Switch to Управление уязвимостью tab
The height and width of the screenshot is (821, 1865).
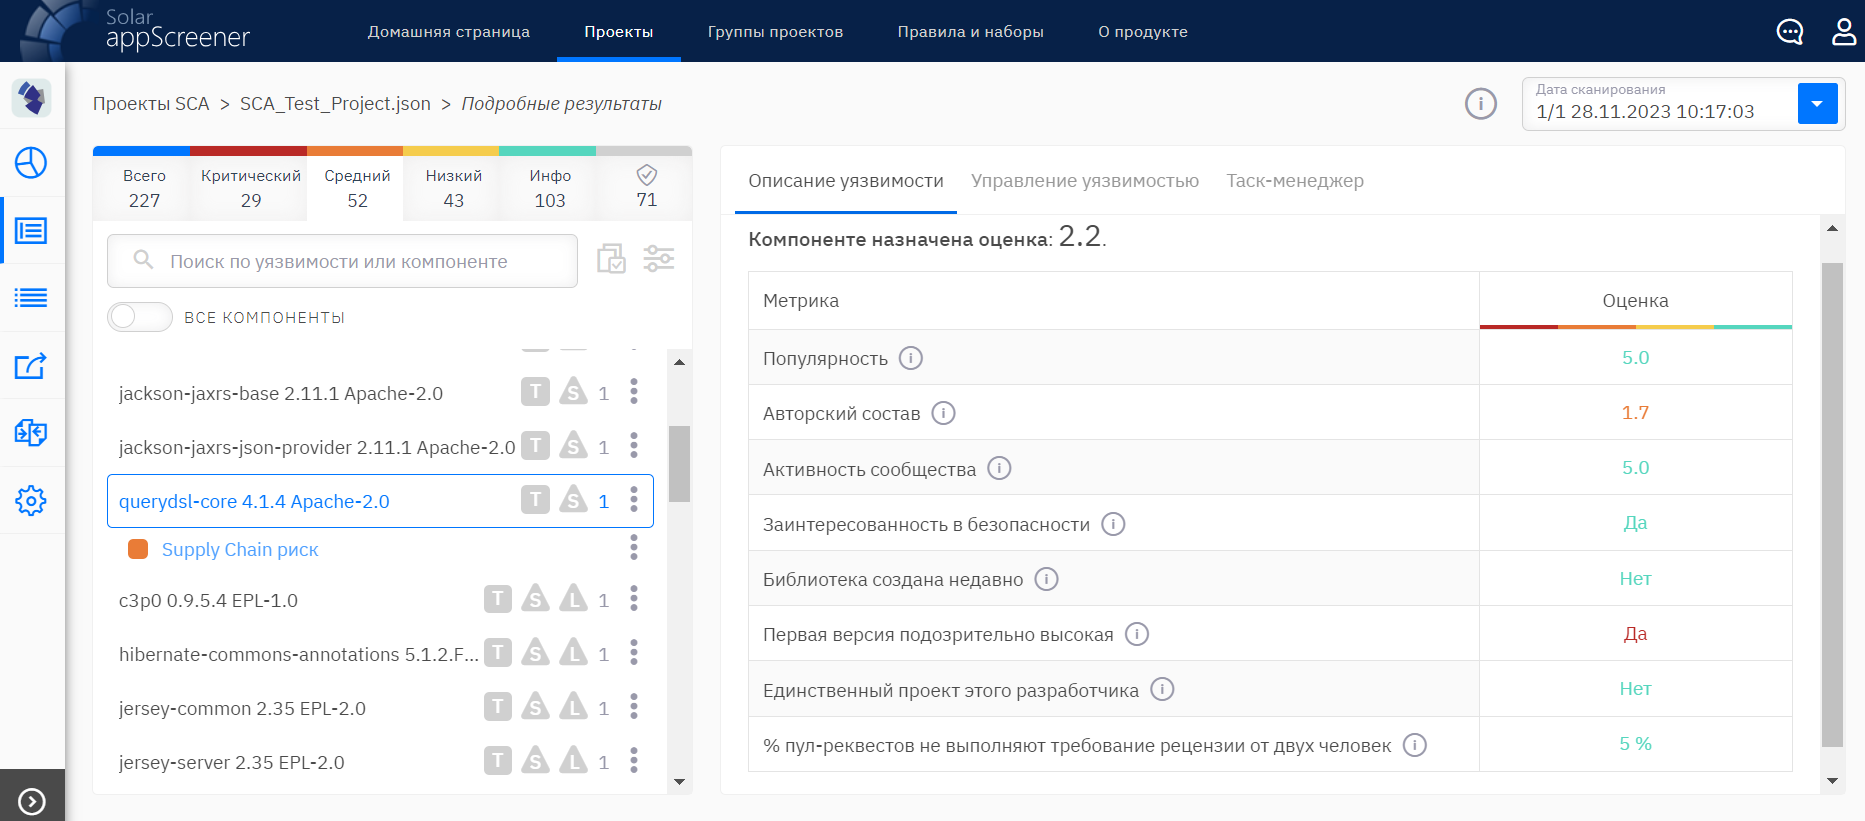[x=1085, y=181]
